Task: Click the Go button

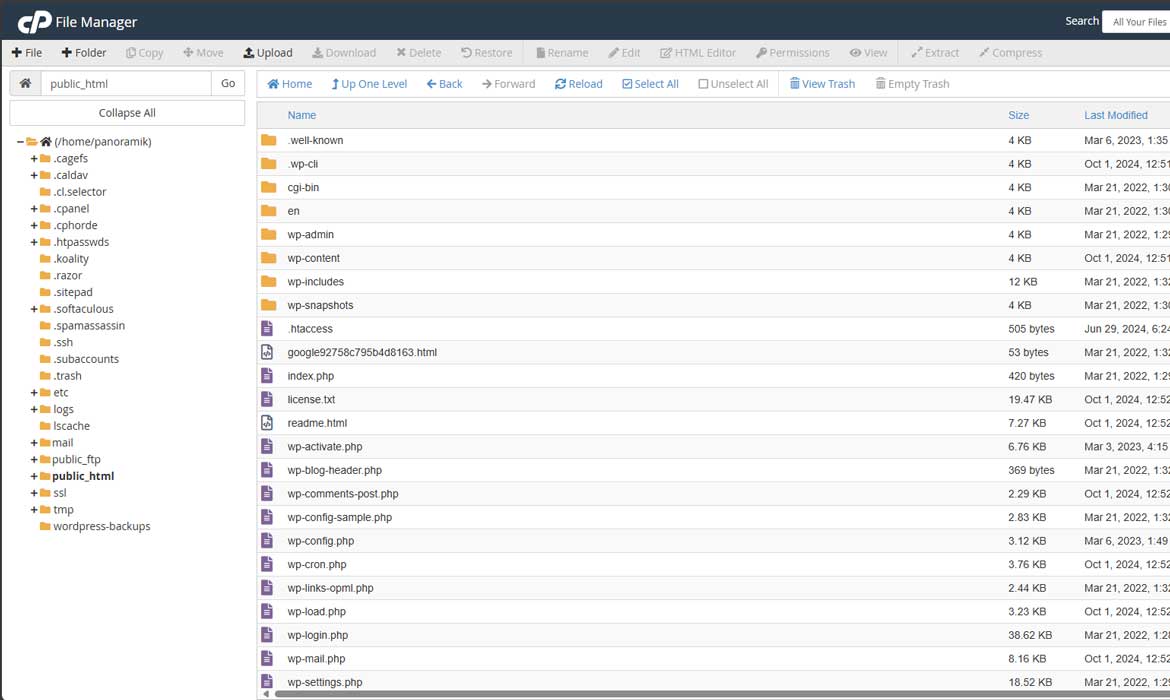Action: coord(228,84)
